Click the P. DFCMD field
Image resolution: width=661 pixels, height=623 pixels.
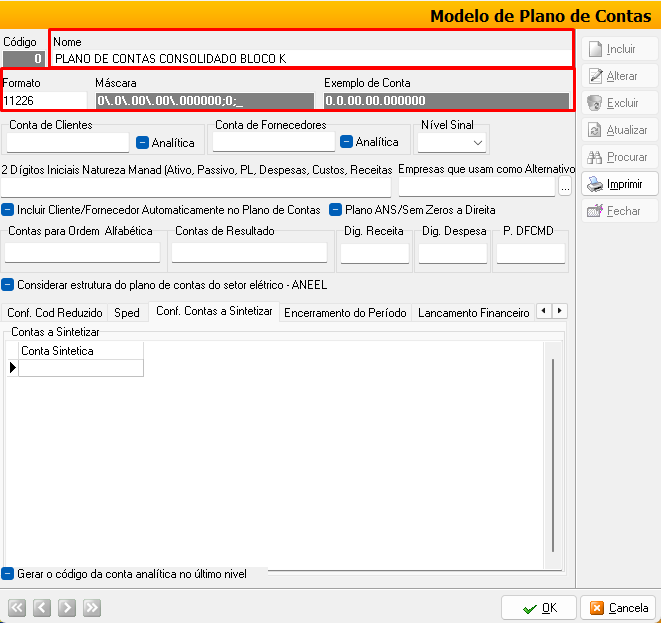tap(531, 253)
